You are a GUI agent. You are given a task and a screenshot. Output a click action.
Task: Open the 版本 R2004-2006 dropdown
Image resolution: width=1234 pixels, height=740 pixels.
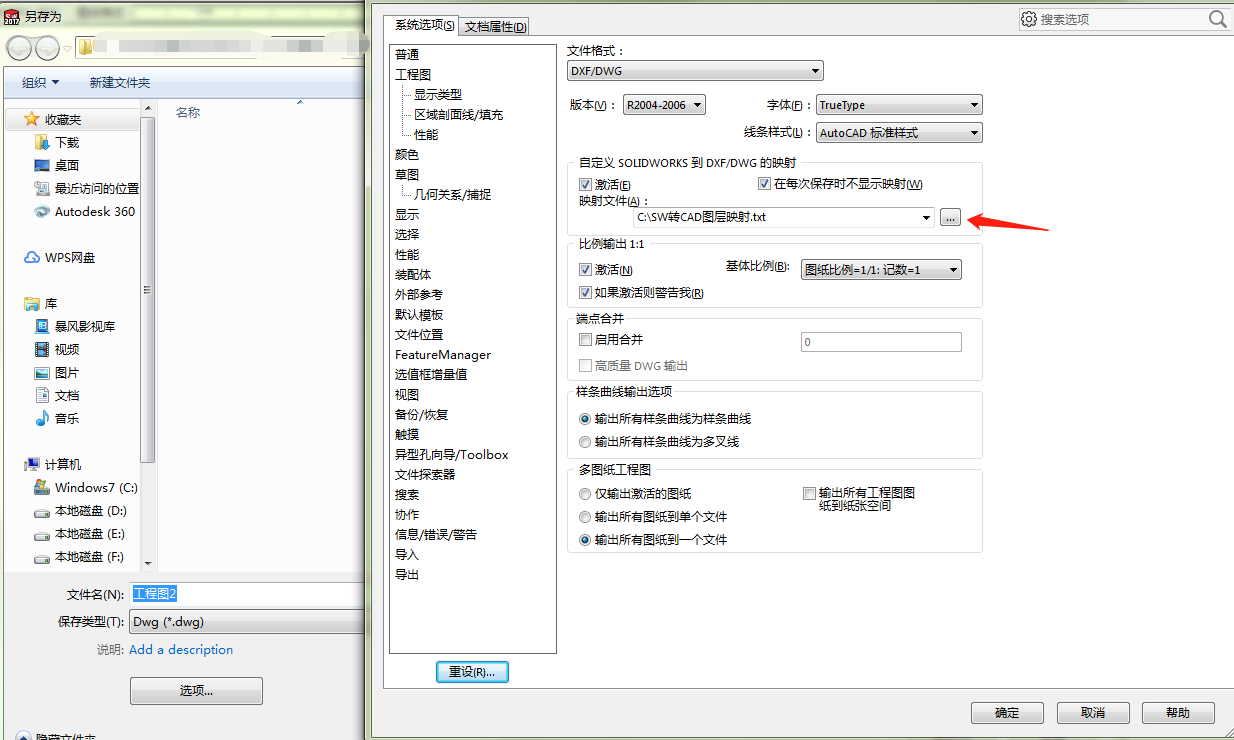coord(664,105)
